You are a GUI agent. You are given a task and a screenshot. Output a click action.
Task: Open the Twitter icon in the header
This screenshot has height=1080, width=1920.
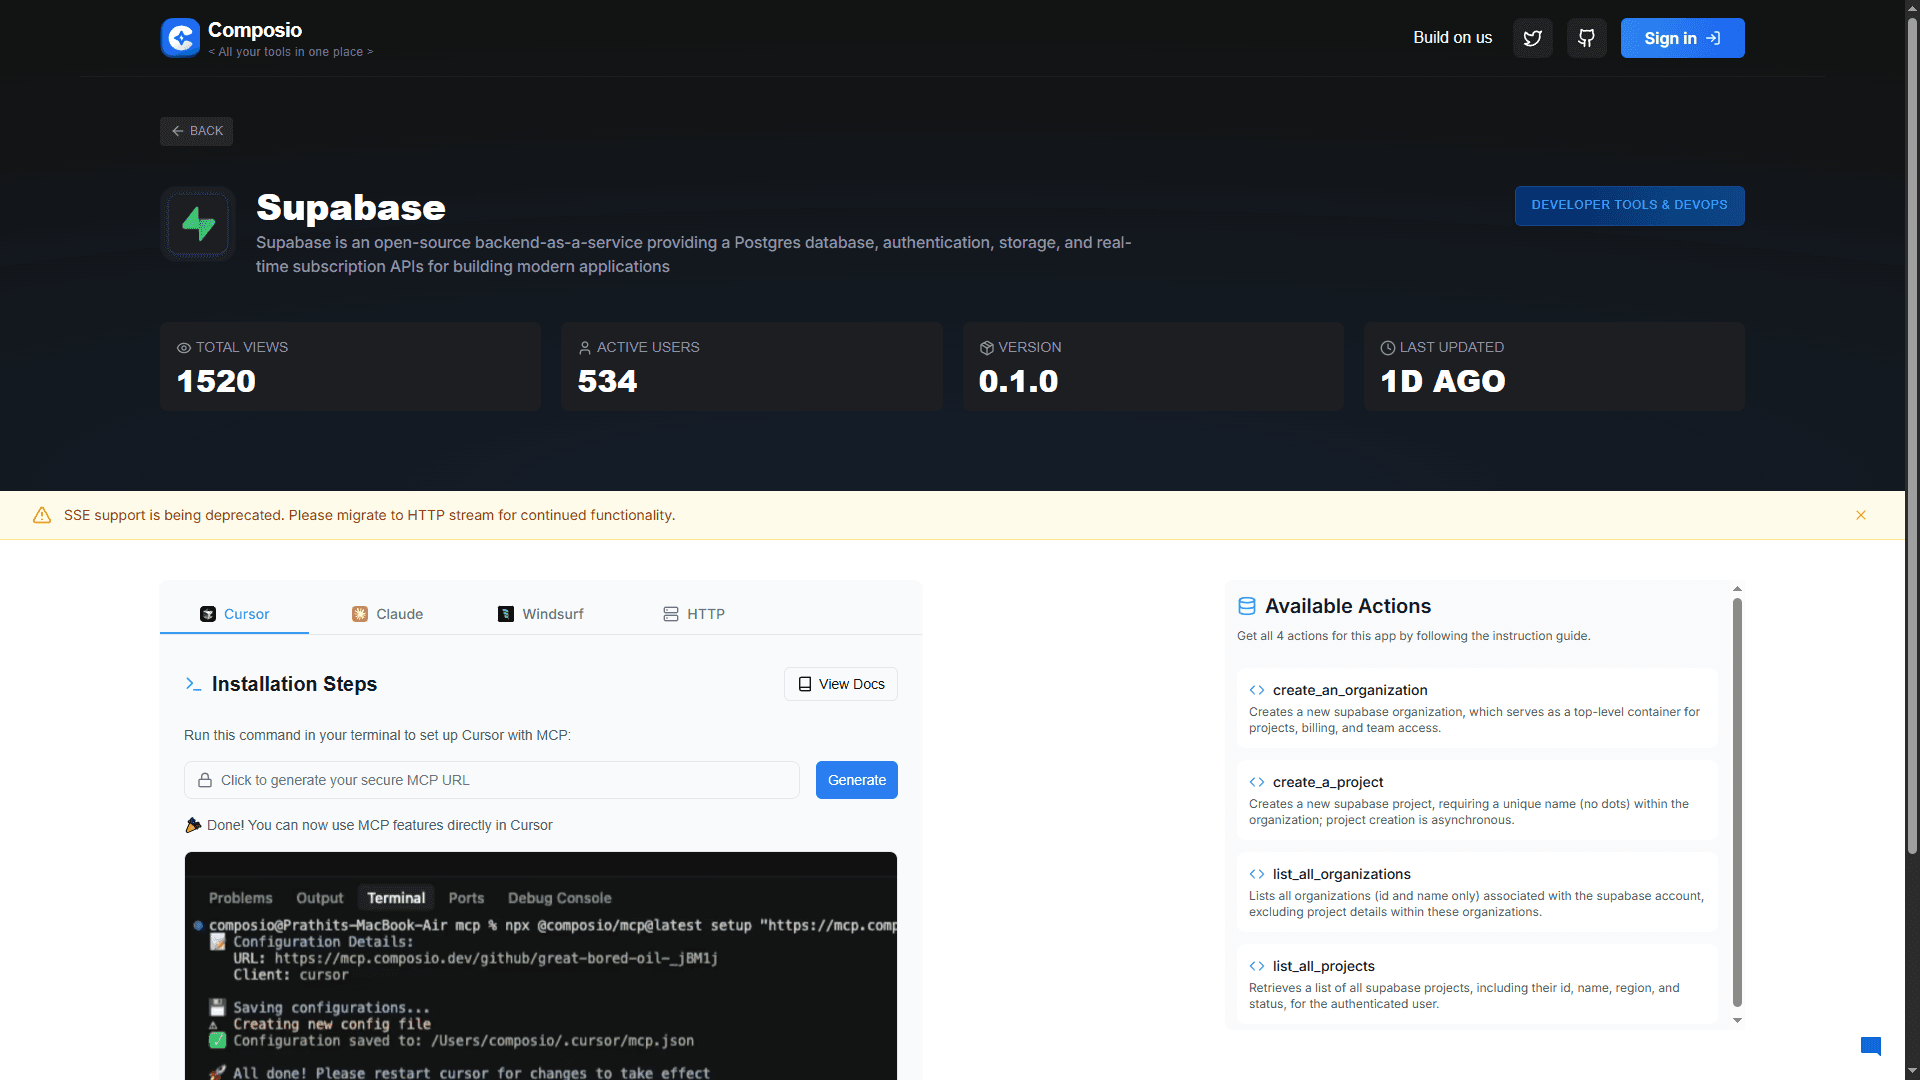(x=1532, y=37)
